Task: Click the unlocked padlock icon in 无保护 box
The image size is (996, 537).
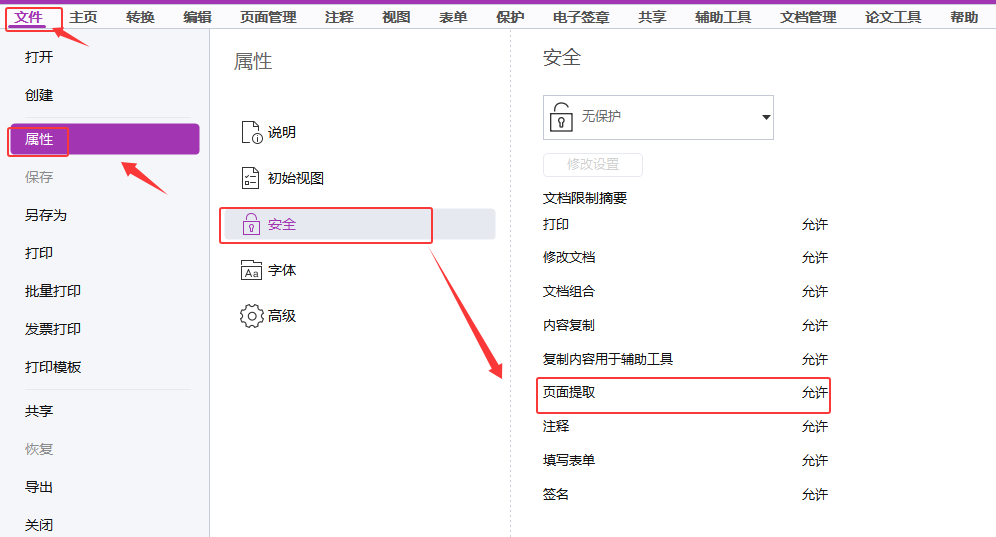Action: coord(563,117)
